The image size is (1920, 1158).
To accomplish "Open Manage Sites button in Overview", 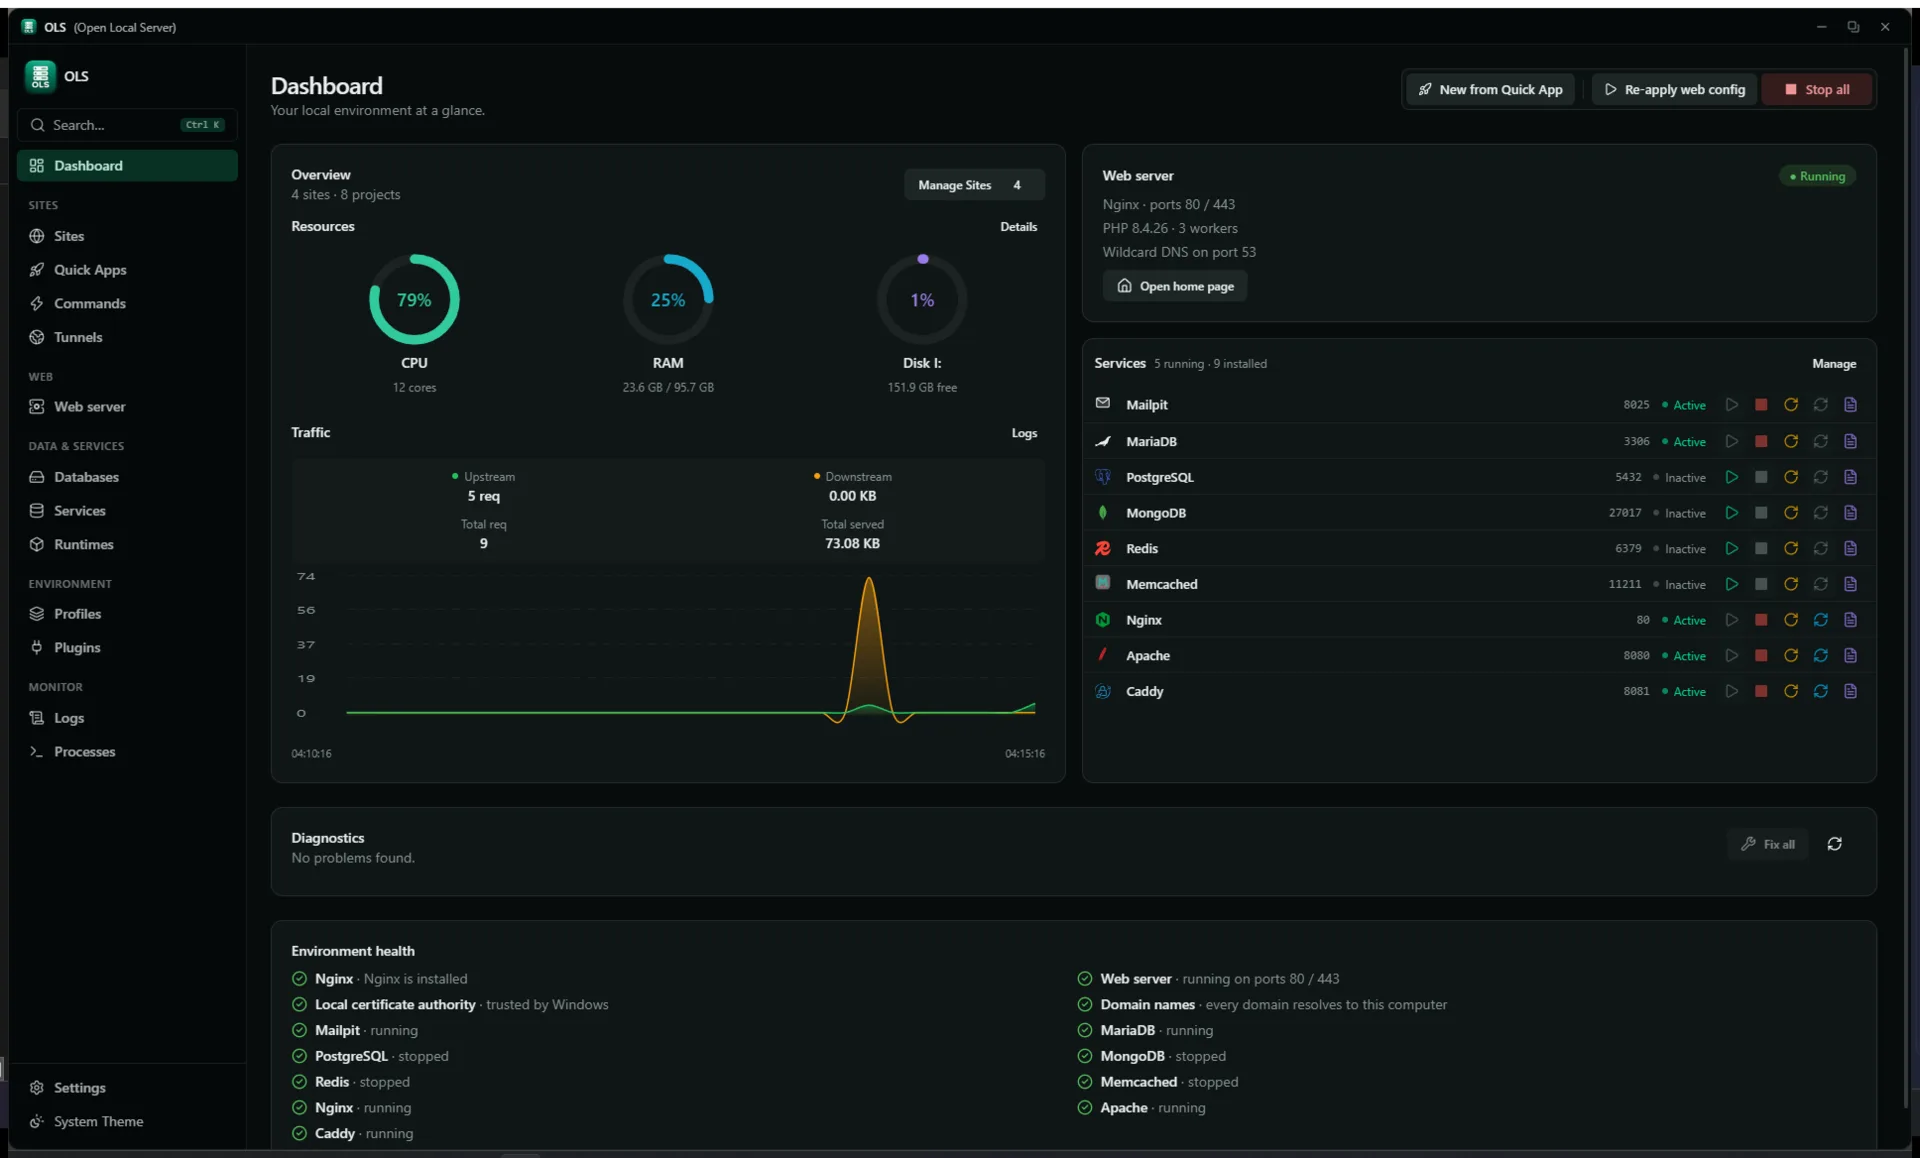I will pyautogui.click(x=974, y=185).
